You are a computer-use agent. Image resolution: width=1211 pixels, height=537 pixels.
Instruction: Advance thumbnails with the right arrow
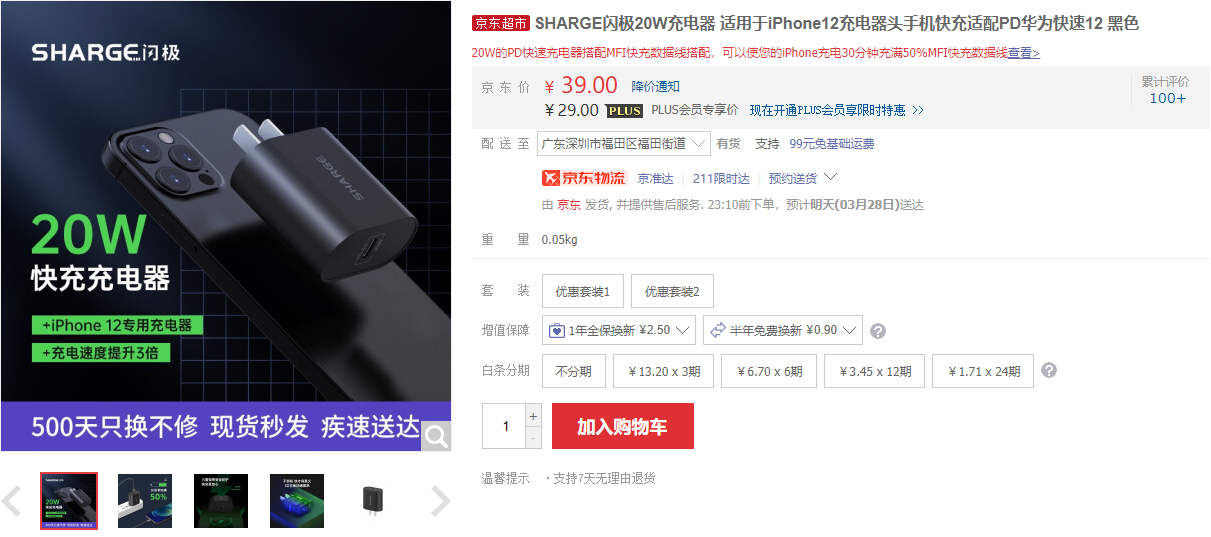(x=440, y=501)
